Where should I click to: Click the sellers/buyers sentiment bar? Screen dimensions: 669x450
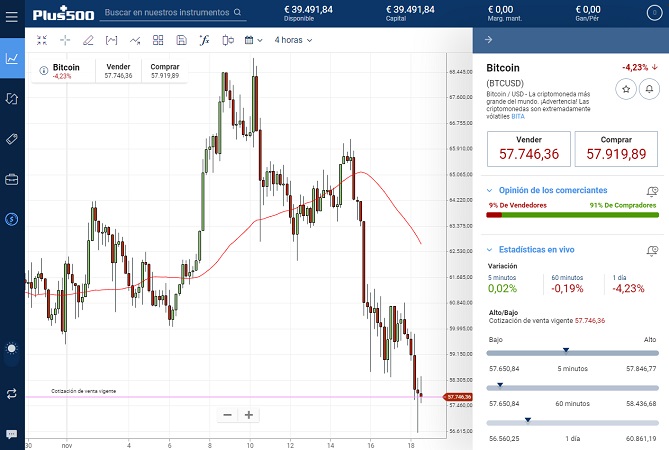coord(572,215)
